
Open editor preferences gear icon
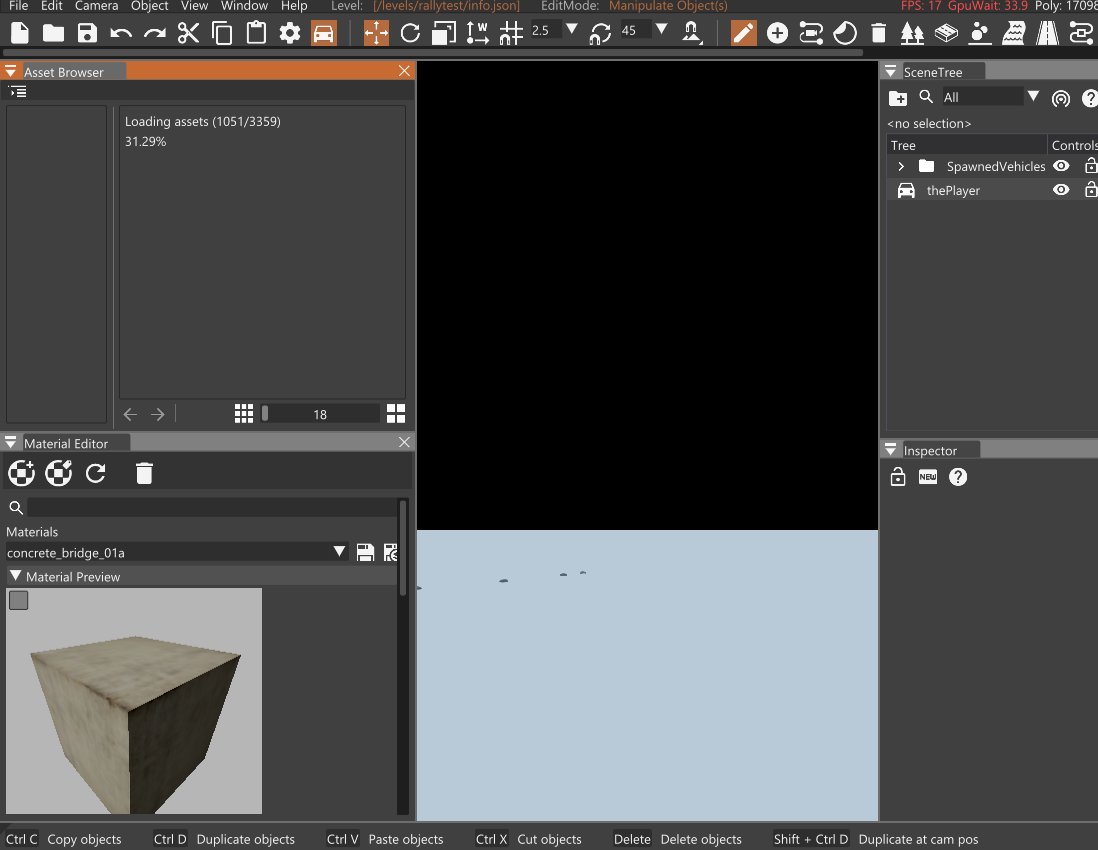[290, 33]
